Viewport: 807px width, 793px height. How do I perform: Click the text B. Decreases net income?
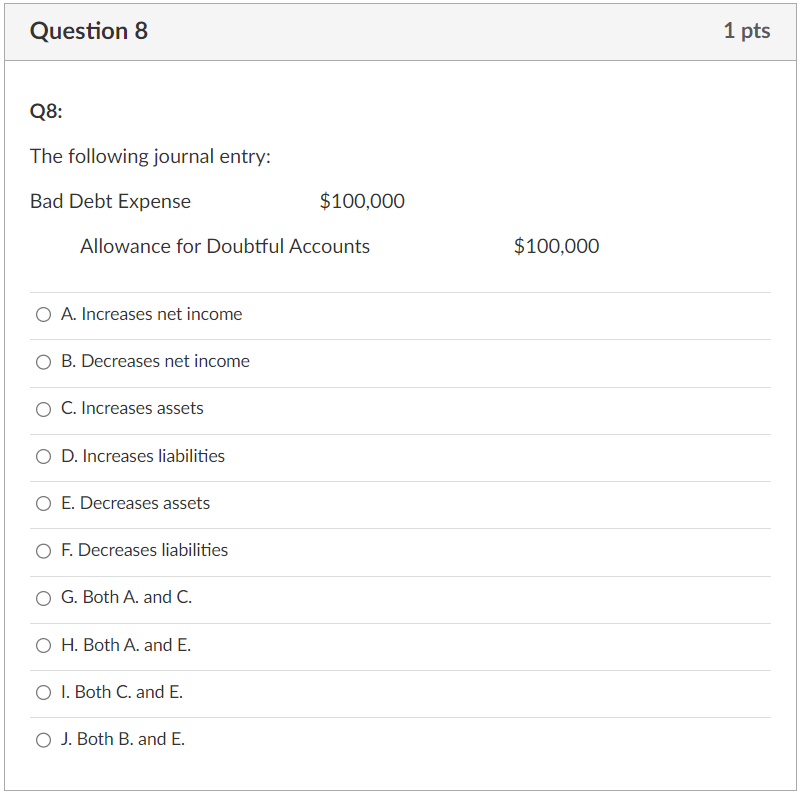pos(154,361)
